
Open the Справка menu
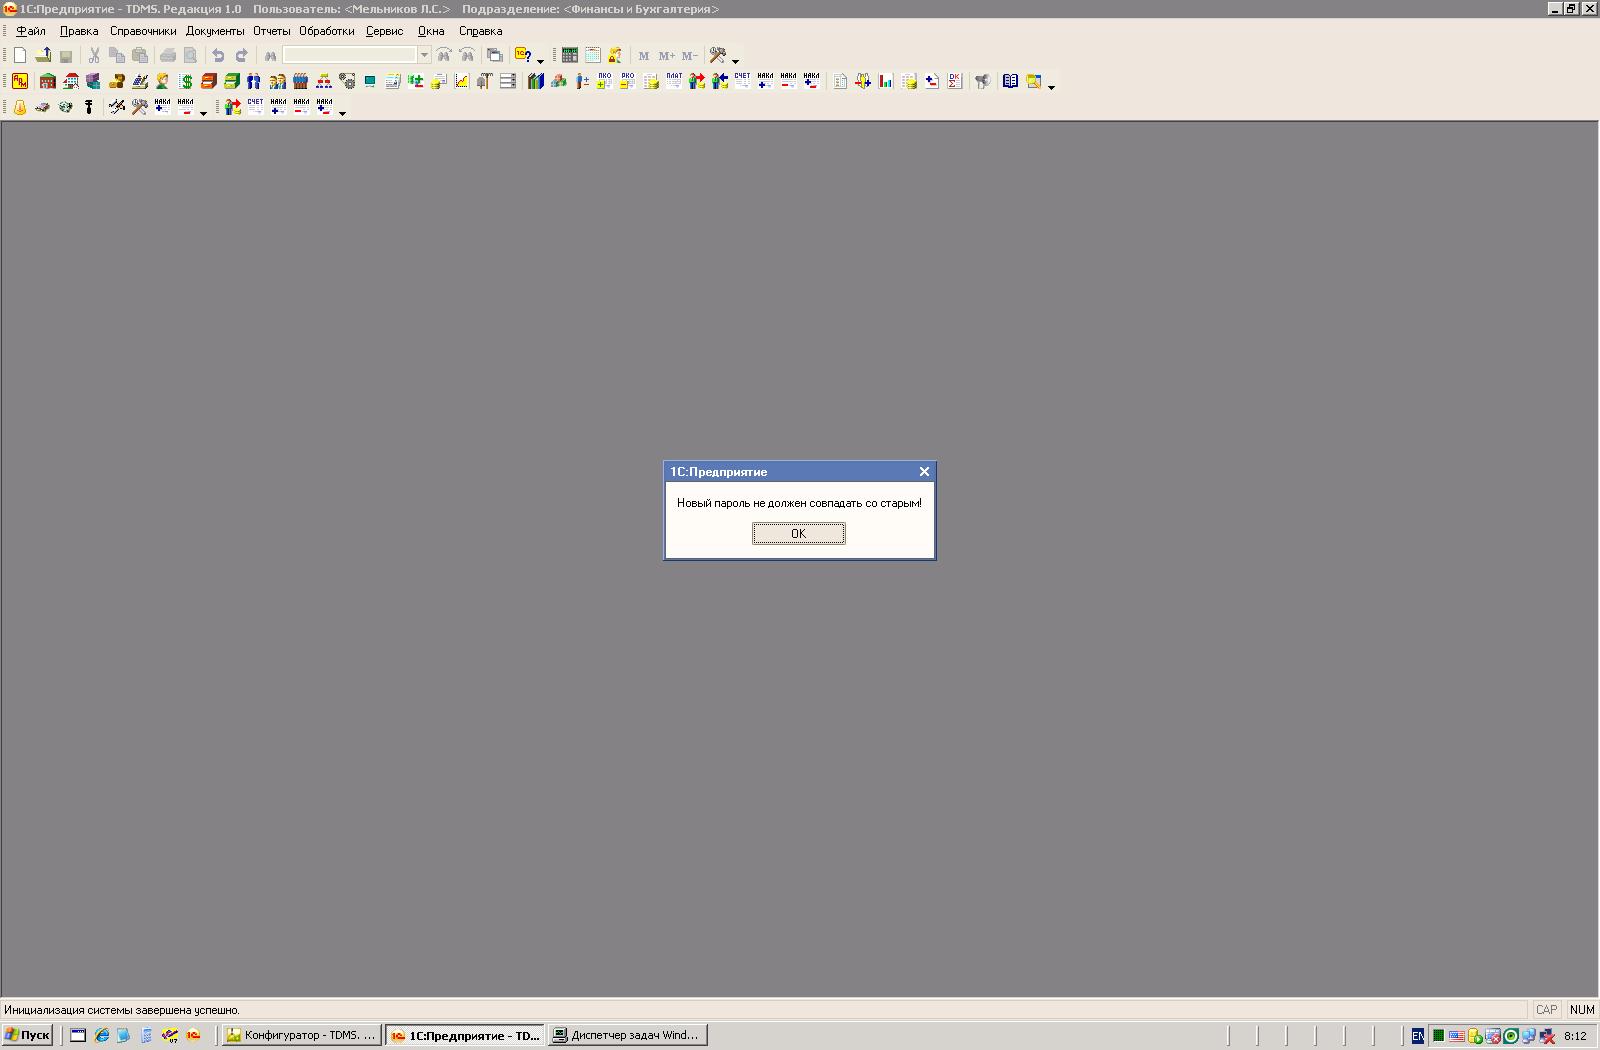point(480,31)
